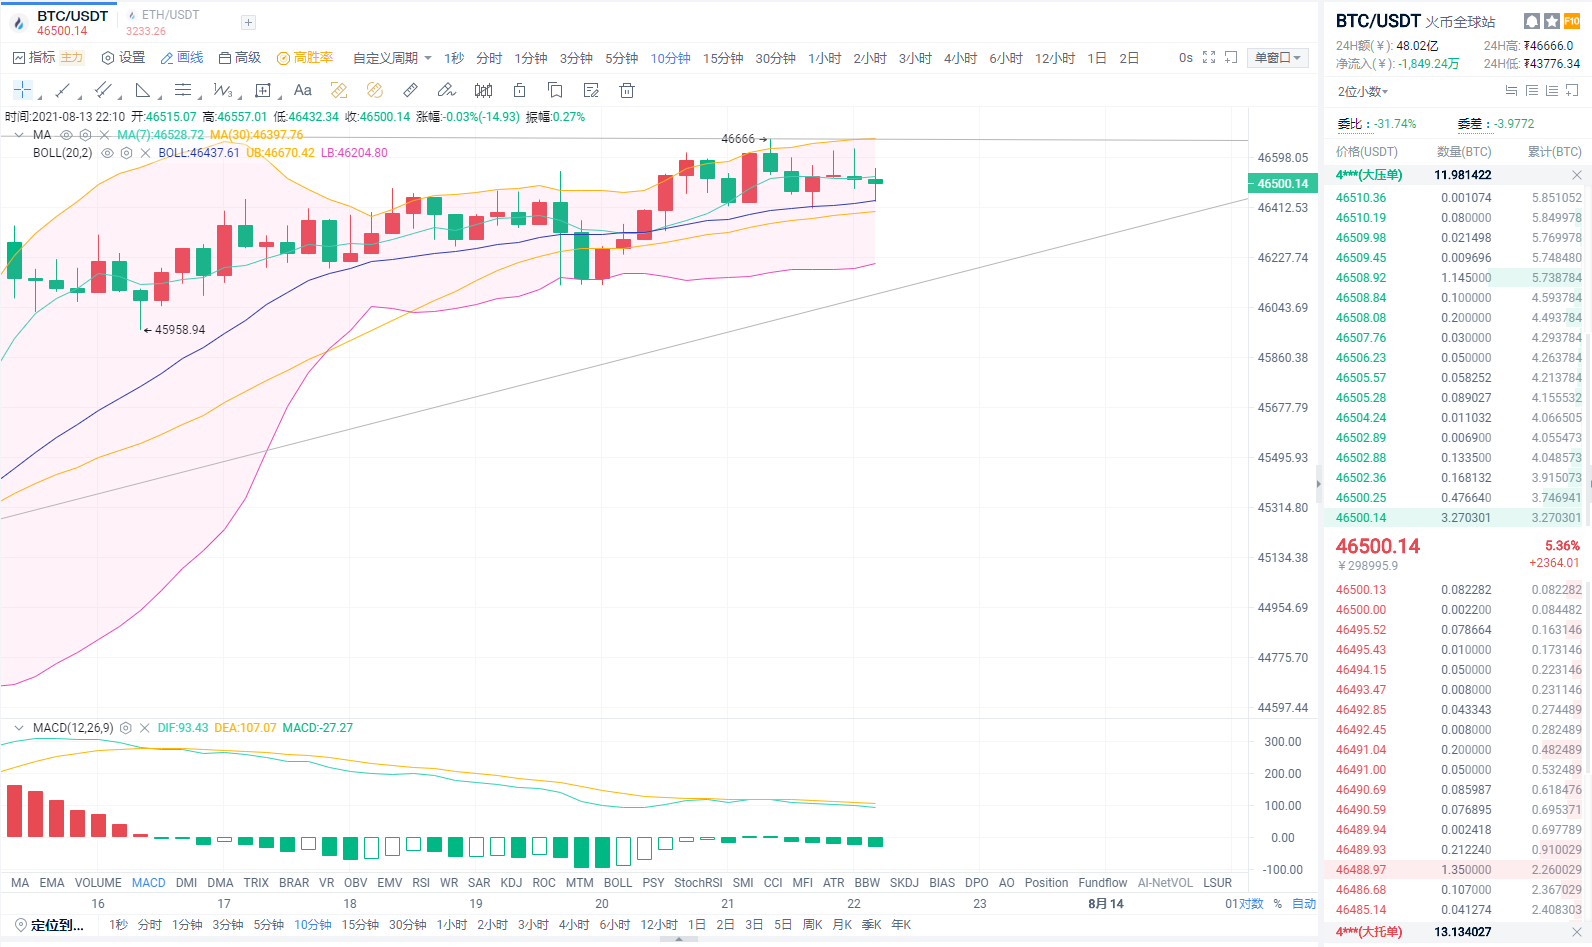Select the horizontal lines tool

click(183, 90)
